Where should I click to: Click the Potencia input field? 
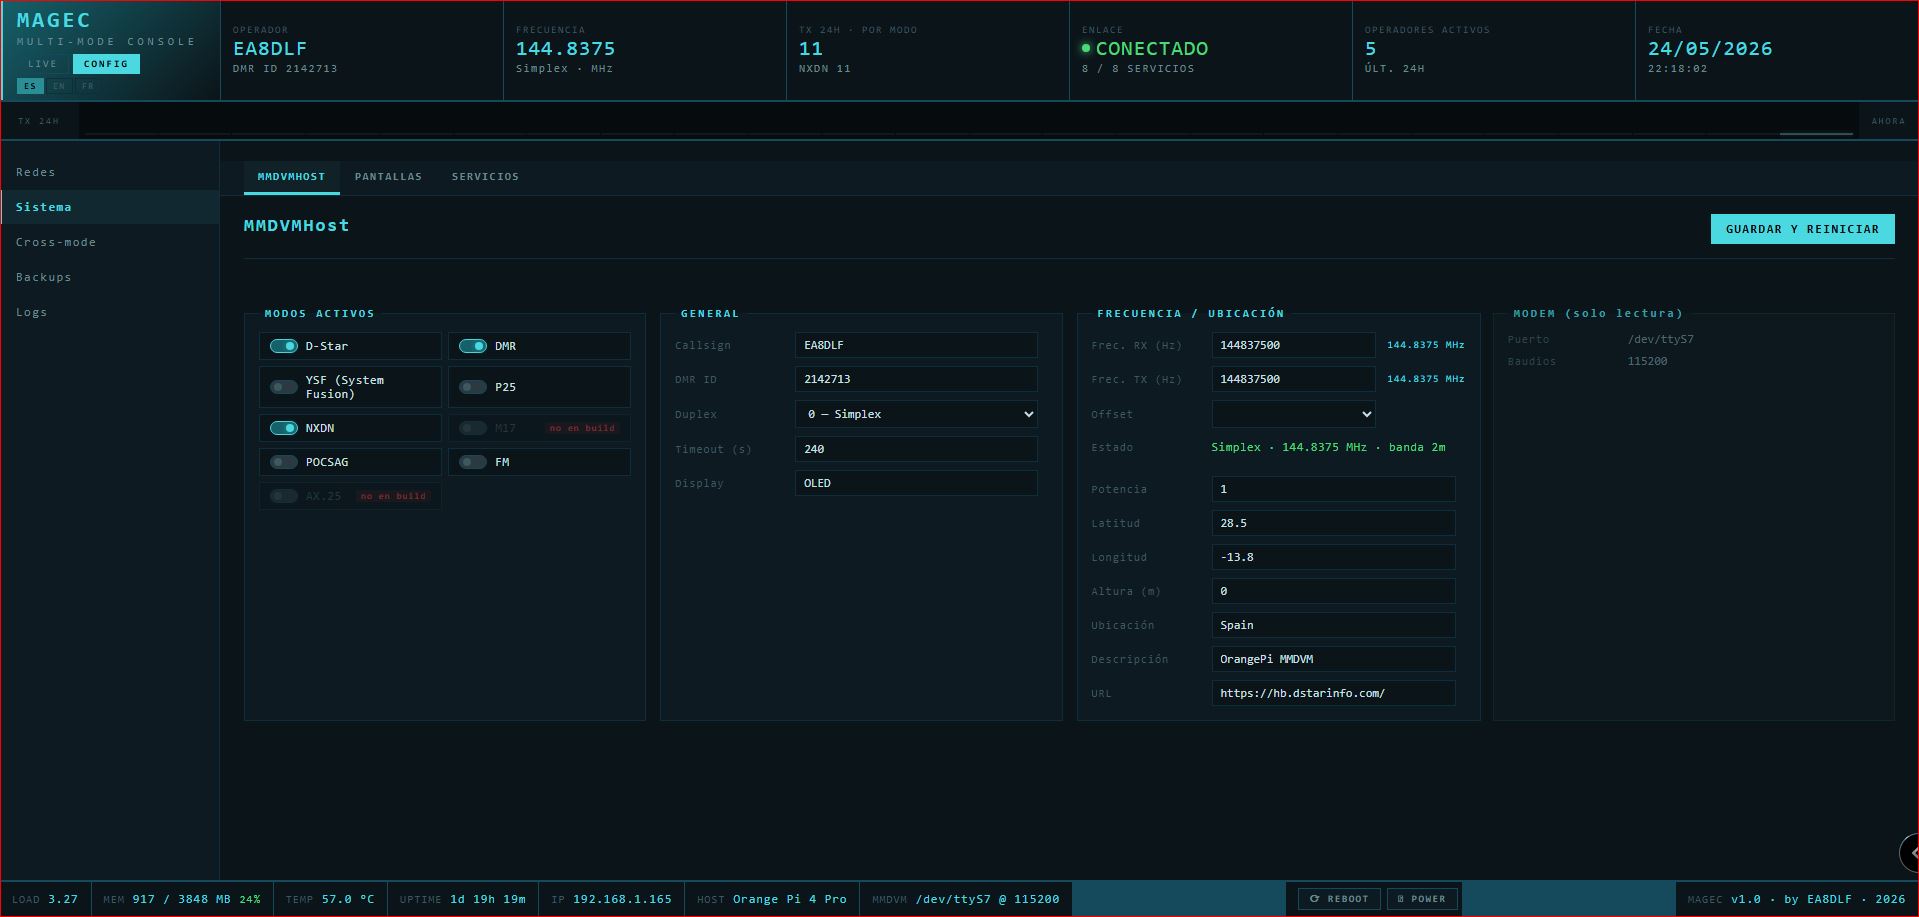tap(1333, 489)
